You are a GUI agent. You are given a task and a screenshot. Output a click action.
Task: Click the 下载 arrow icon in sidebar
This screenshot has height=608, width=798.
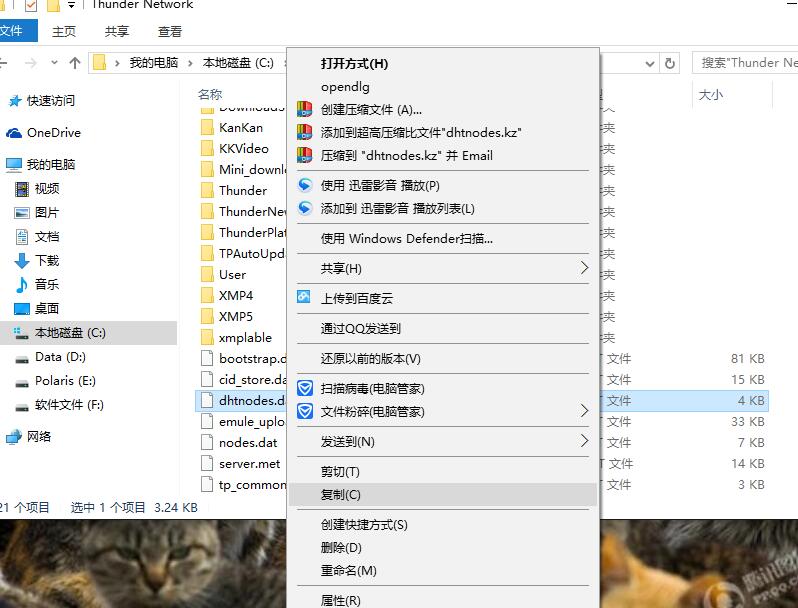pos(22,260)
